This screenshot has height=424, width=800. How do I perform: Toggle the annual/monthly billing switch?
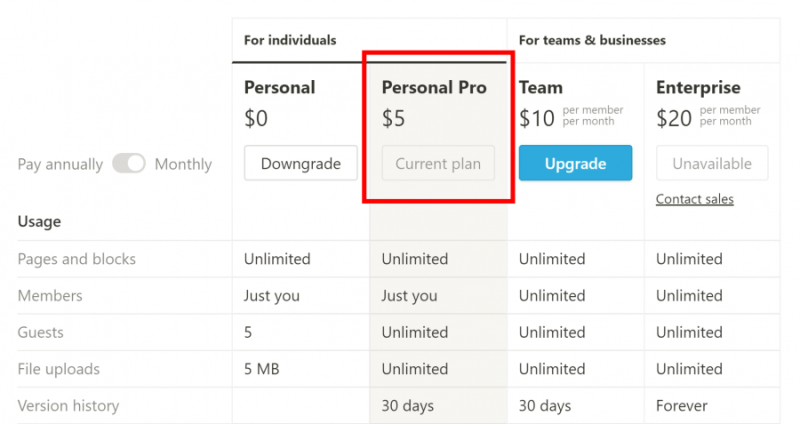128,164
